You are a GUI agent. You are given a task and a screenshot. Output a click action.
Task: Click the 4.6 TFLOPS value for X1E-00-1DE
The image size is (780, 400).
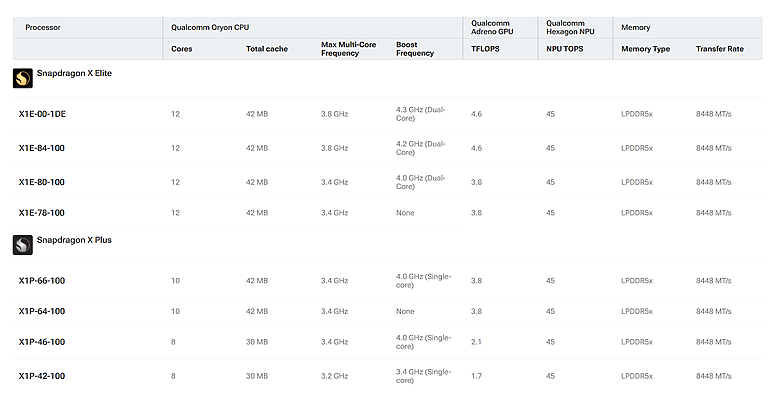pos(477,114)
